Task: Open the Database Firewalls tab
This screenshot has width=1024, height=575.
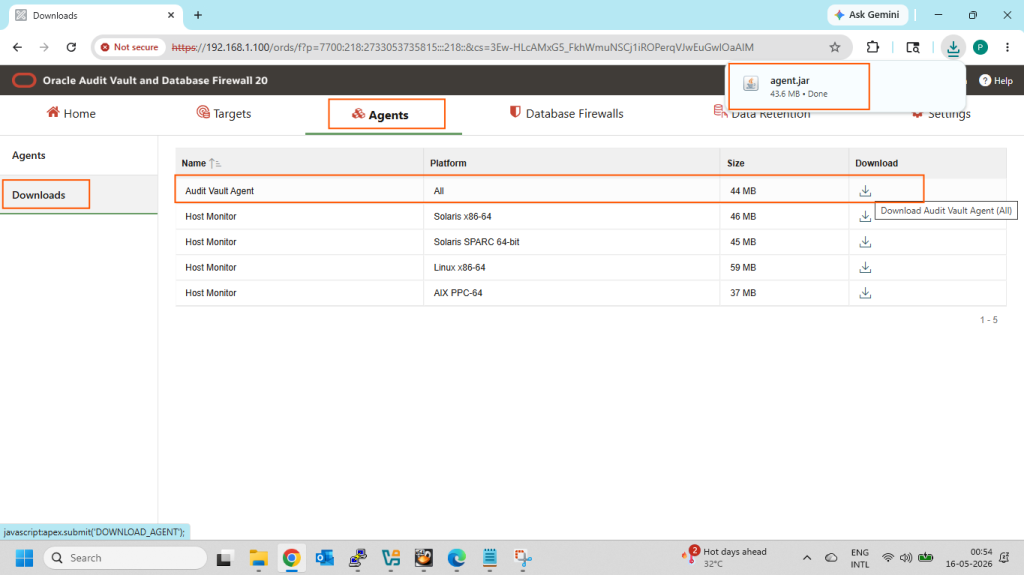Action: point(566,114)
